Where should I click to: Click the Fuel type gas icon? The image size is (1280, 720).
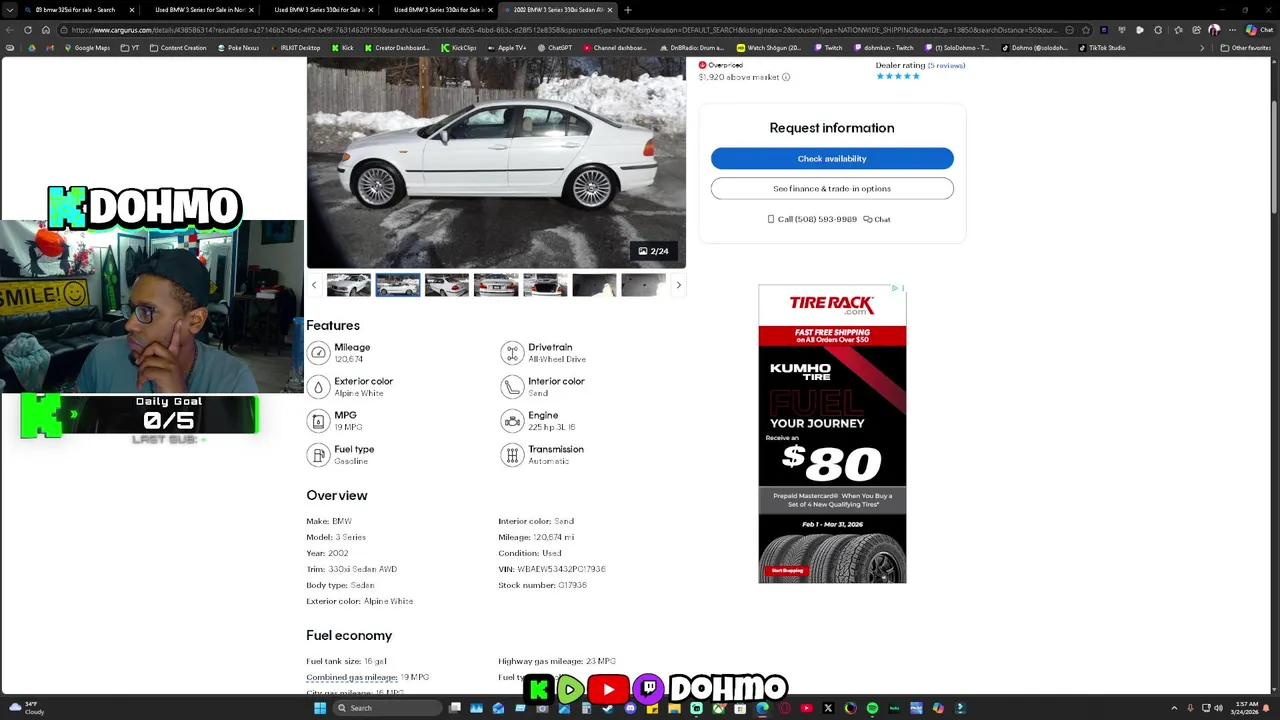pos(318,454)
